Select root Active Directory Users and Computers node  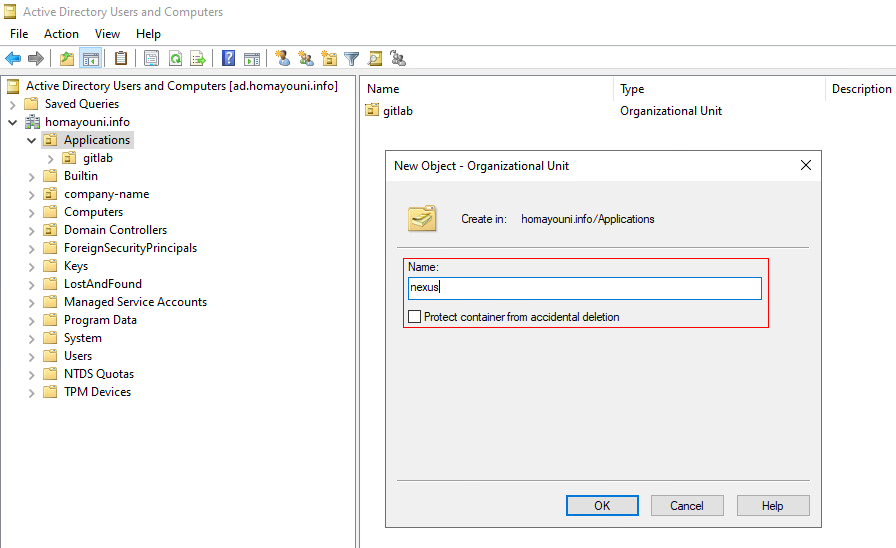tap(182, 86)
